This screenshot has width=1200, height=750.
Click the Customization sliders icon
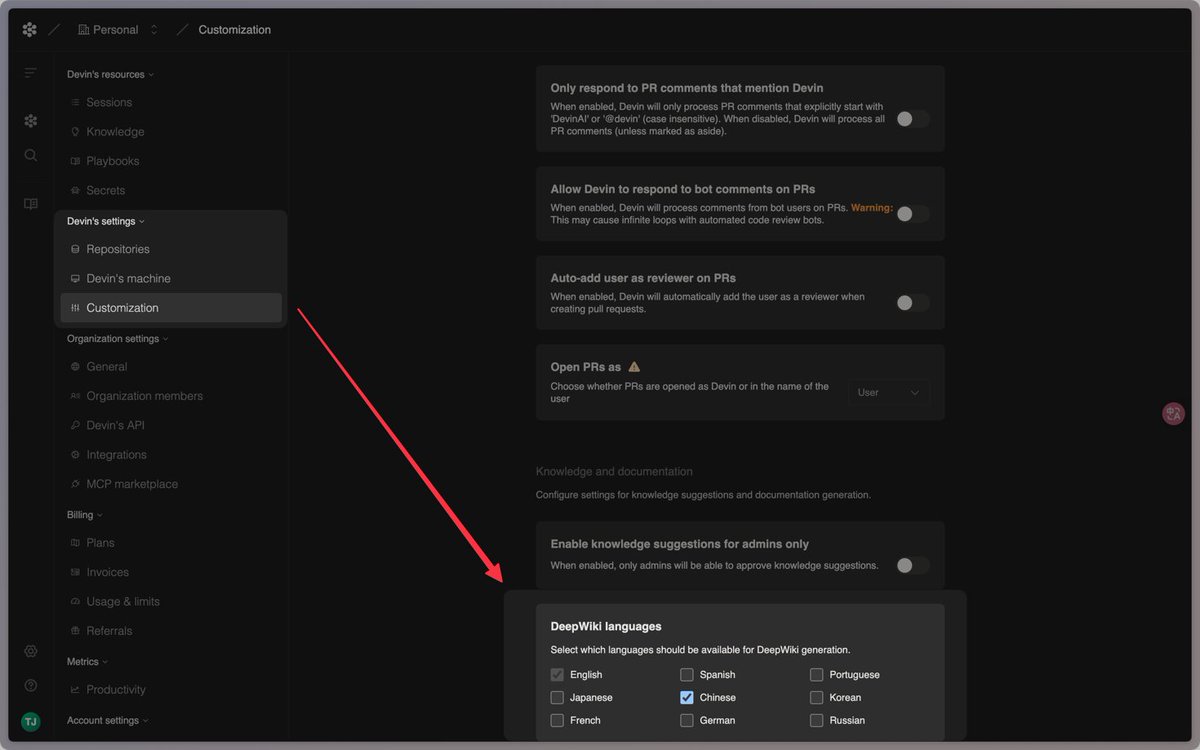coord(75,308)
